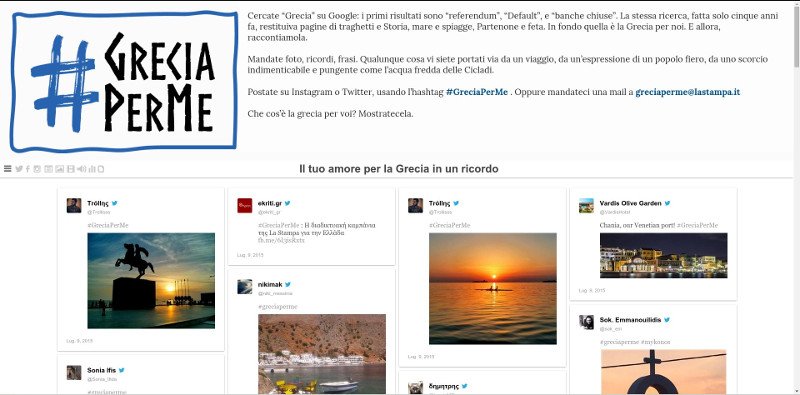Open fb.me link in ekriti.gr post
Viewport: 800px width, 395px height.
pos(281,240)
